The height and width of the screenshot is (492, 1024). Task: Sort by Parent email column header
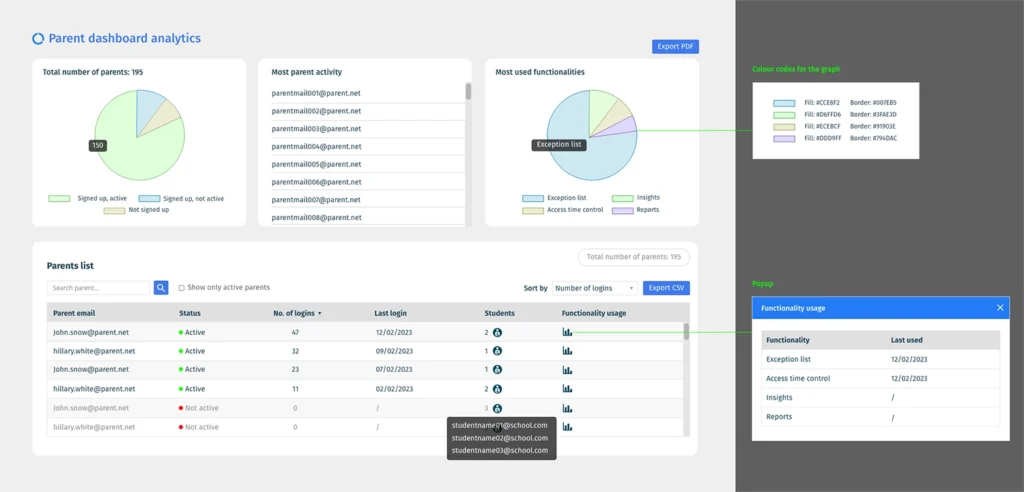tap(74, 313)
